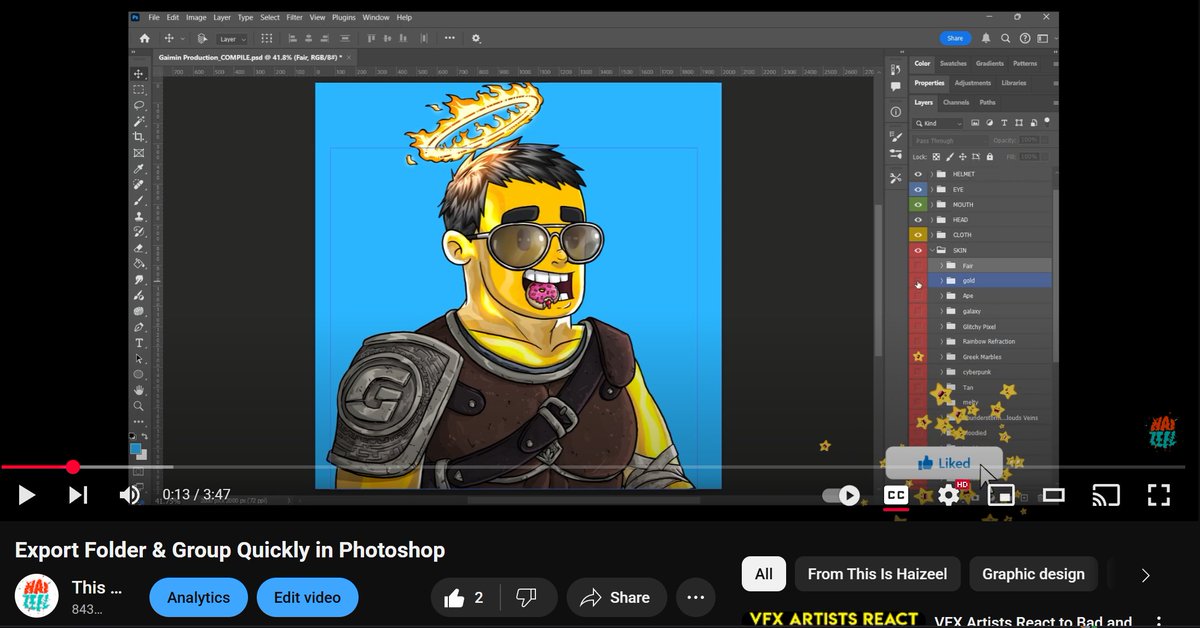Select Graphic design chip
The image size is (1200, 628).
click(x=1033, y=574)
